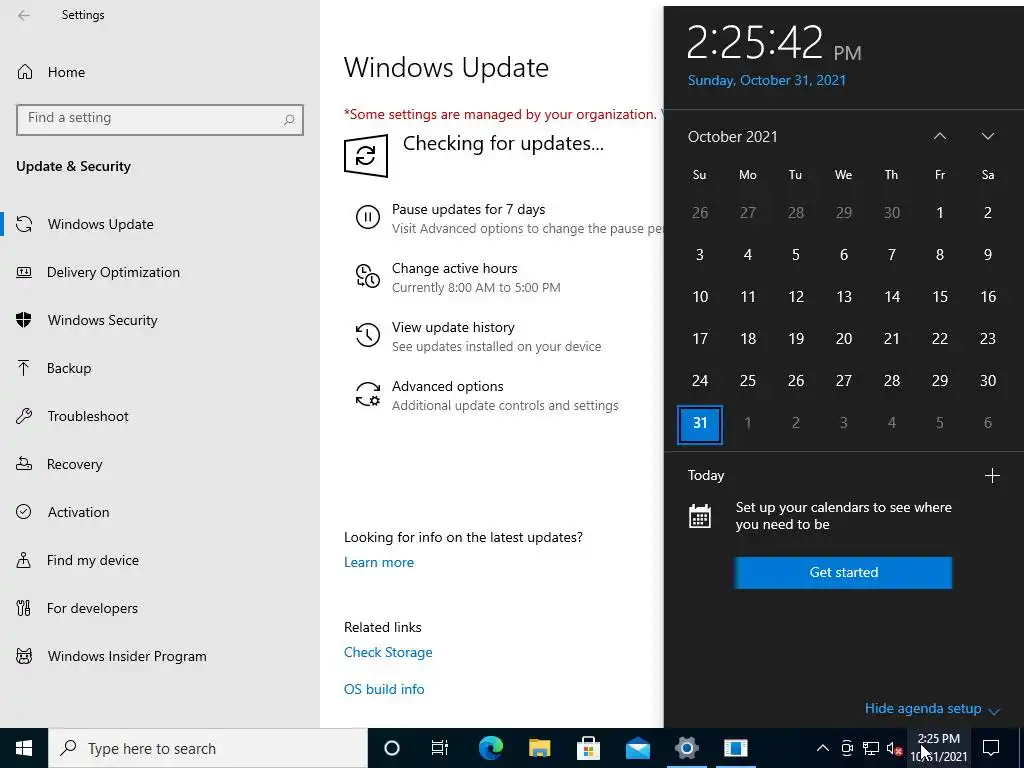Select October 15 in the calendar
1024x768 pixels.
click(940, 296)
